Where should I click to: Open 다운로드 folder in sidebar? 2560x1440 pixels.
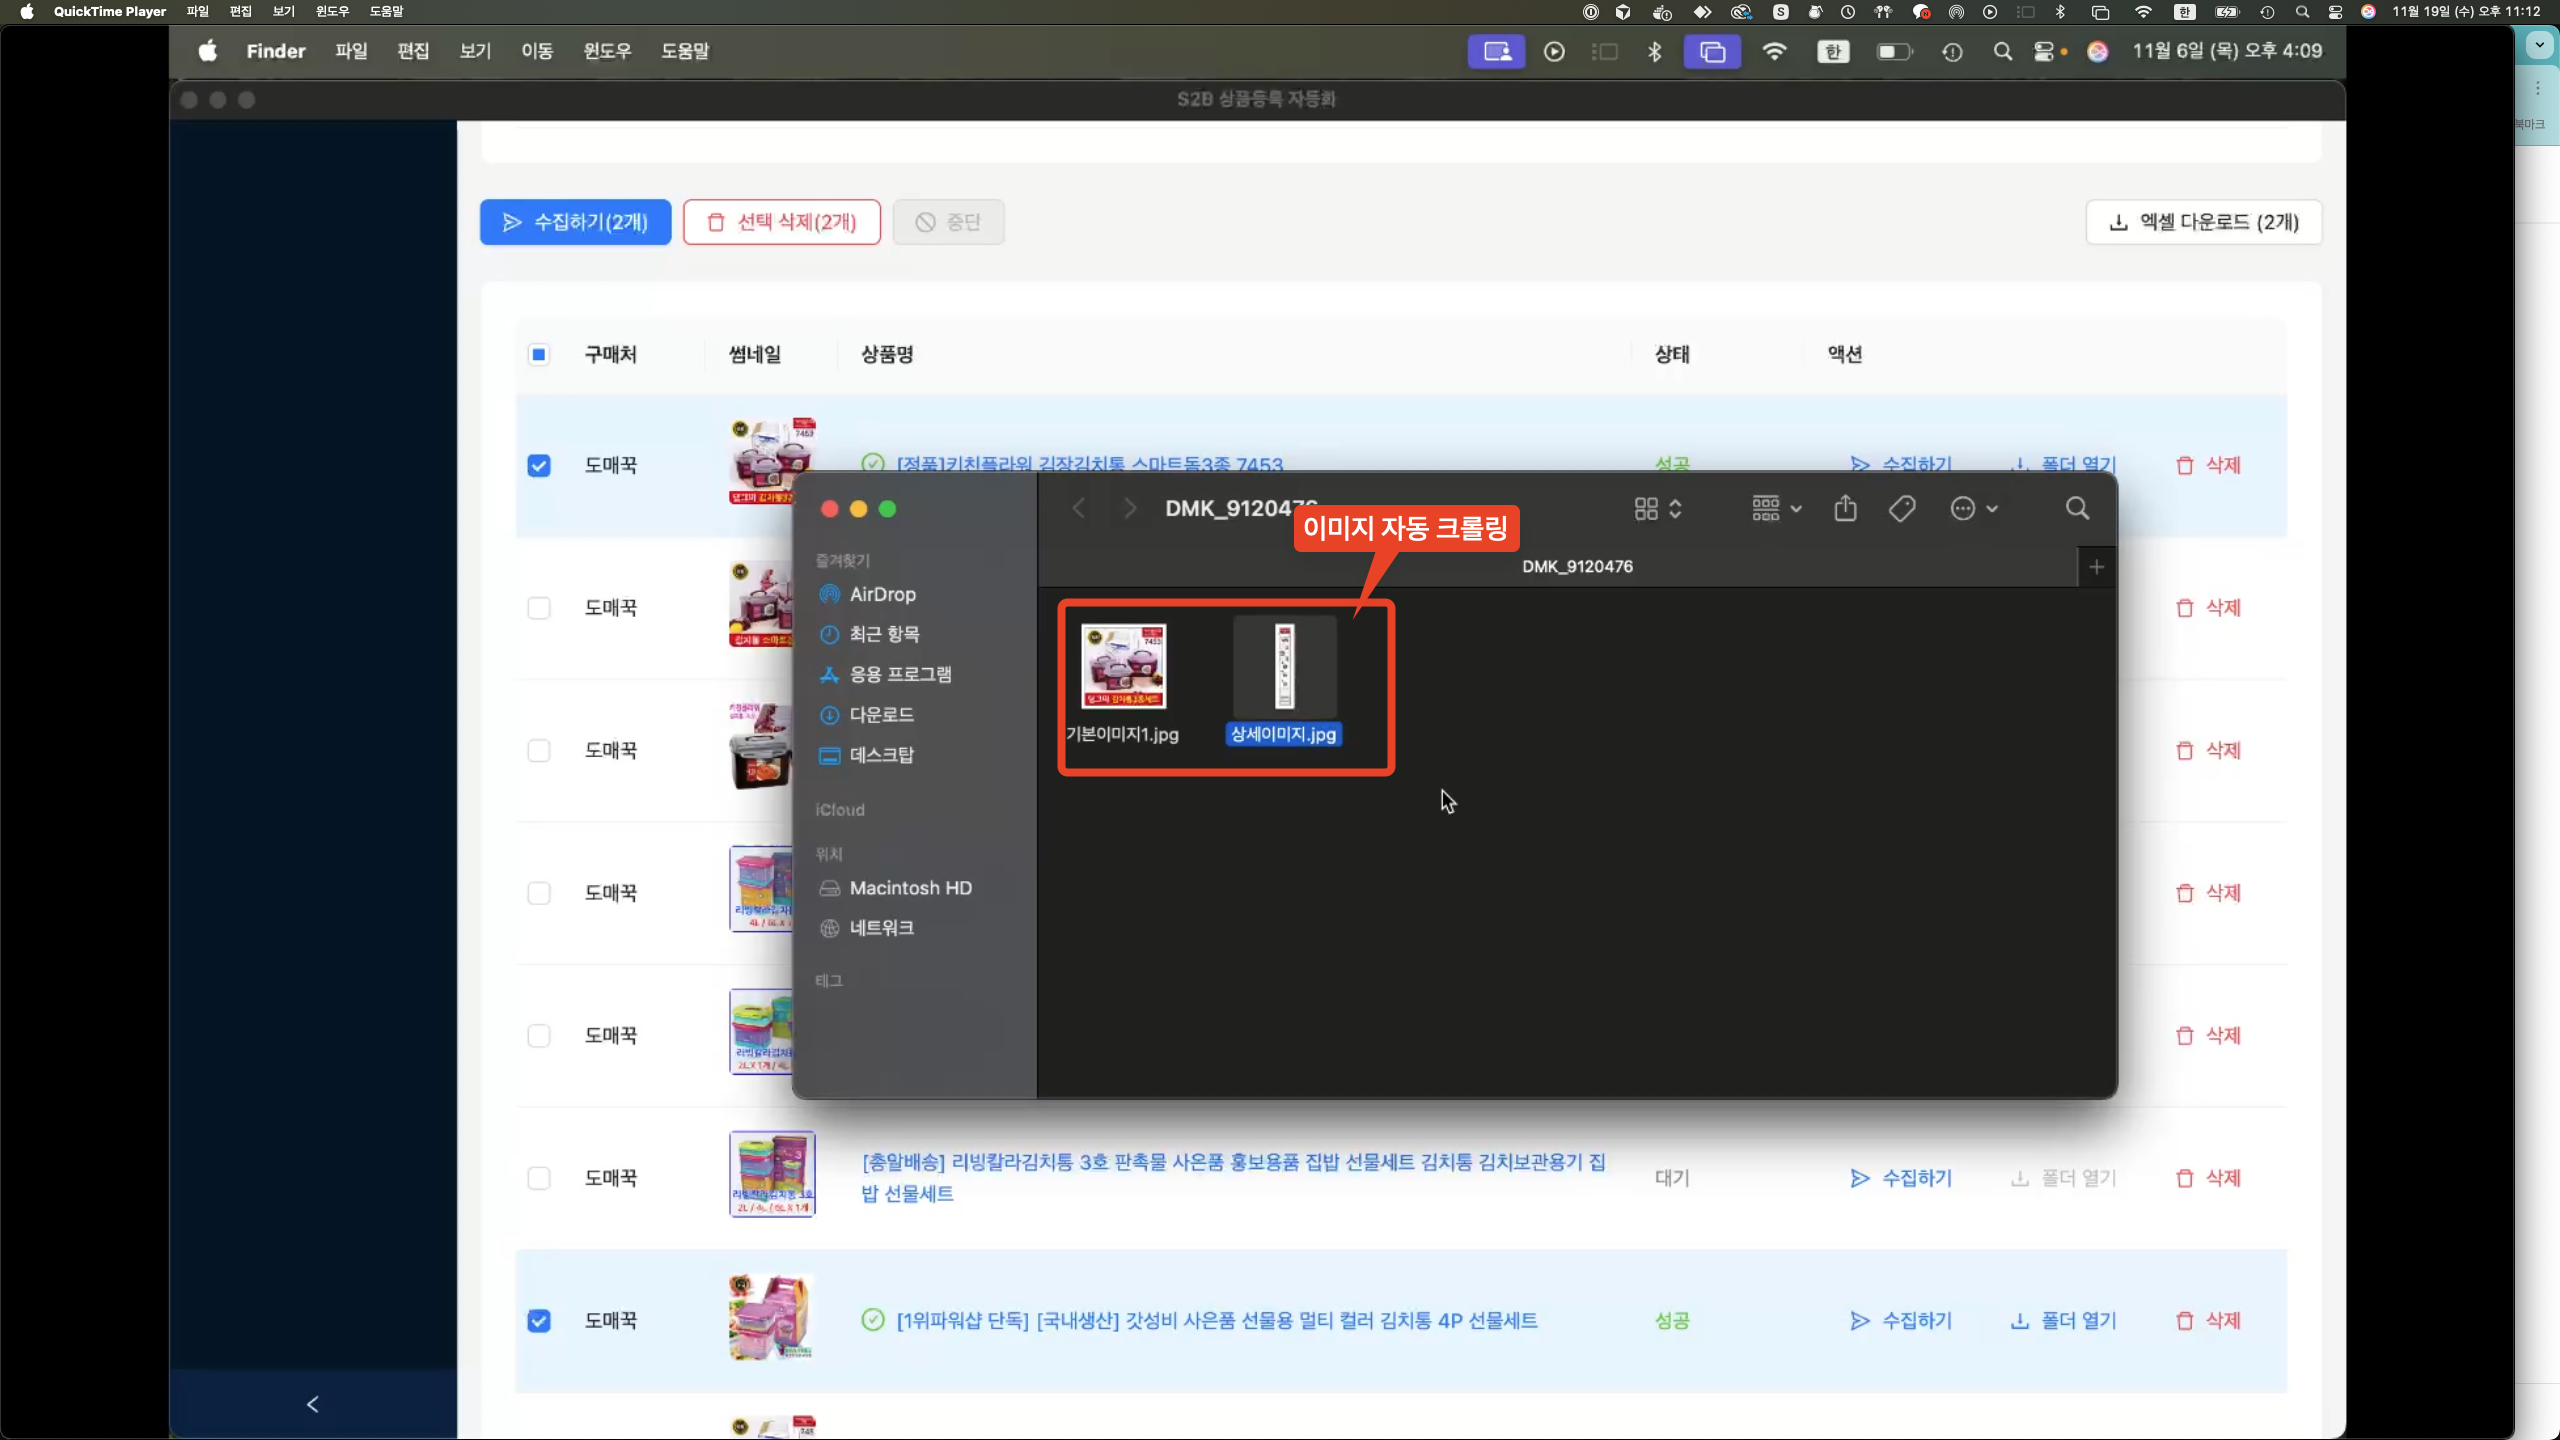tap(881, 715)
